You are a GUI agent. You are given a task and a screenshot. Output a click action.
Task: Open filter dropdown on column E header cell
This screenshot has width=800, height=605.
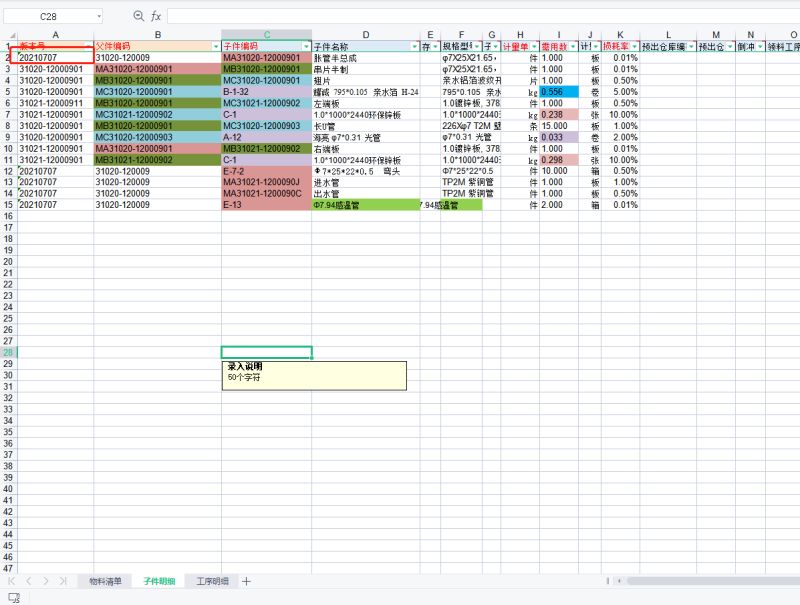click(x=435, y=46)
